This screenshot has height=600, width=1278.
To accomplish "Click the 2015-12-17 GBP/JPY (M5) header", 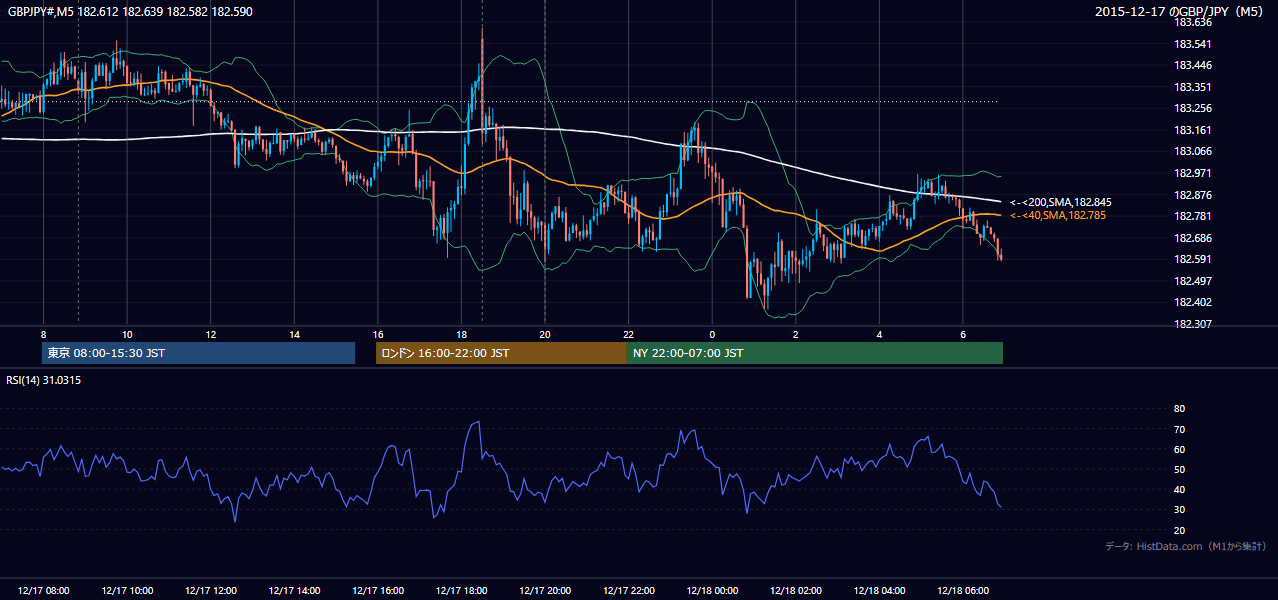I will coord(1179,12).
